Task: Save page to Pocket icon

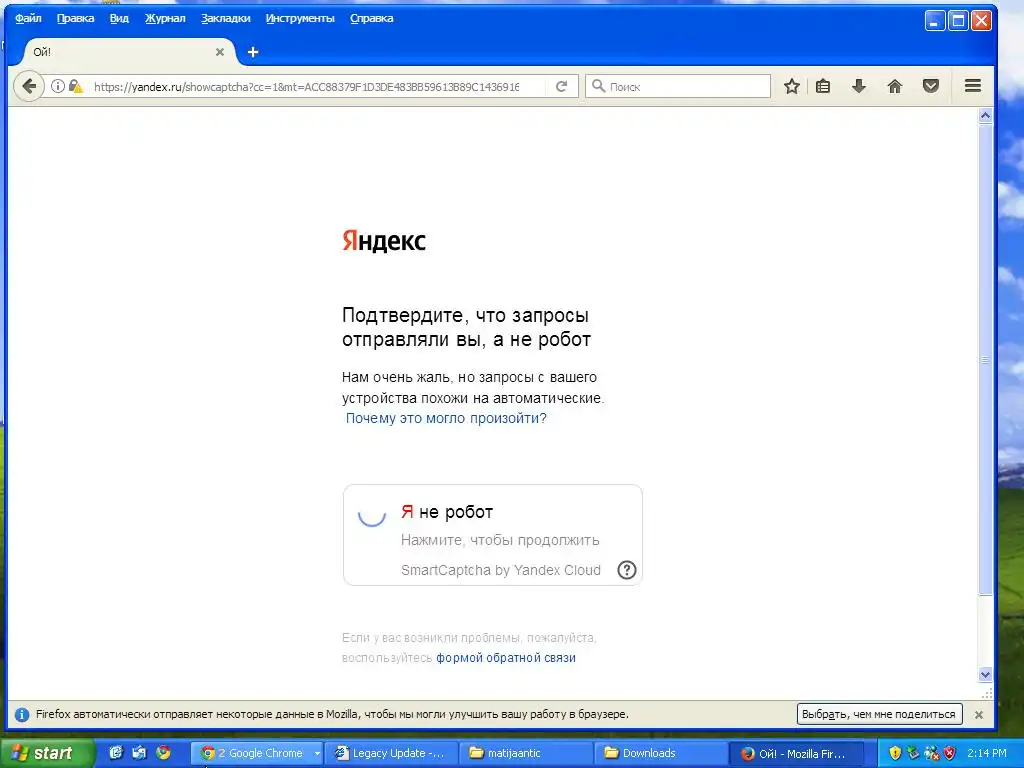Action: [x=931, y=86]
